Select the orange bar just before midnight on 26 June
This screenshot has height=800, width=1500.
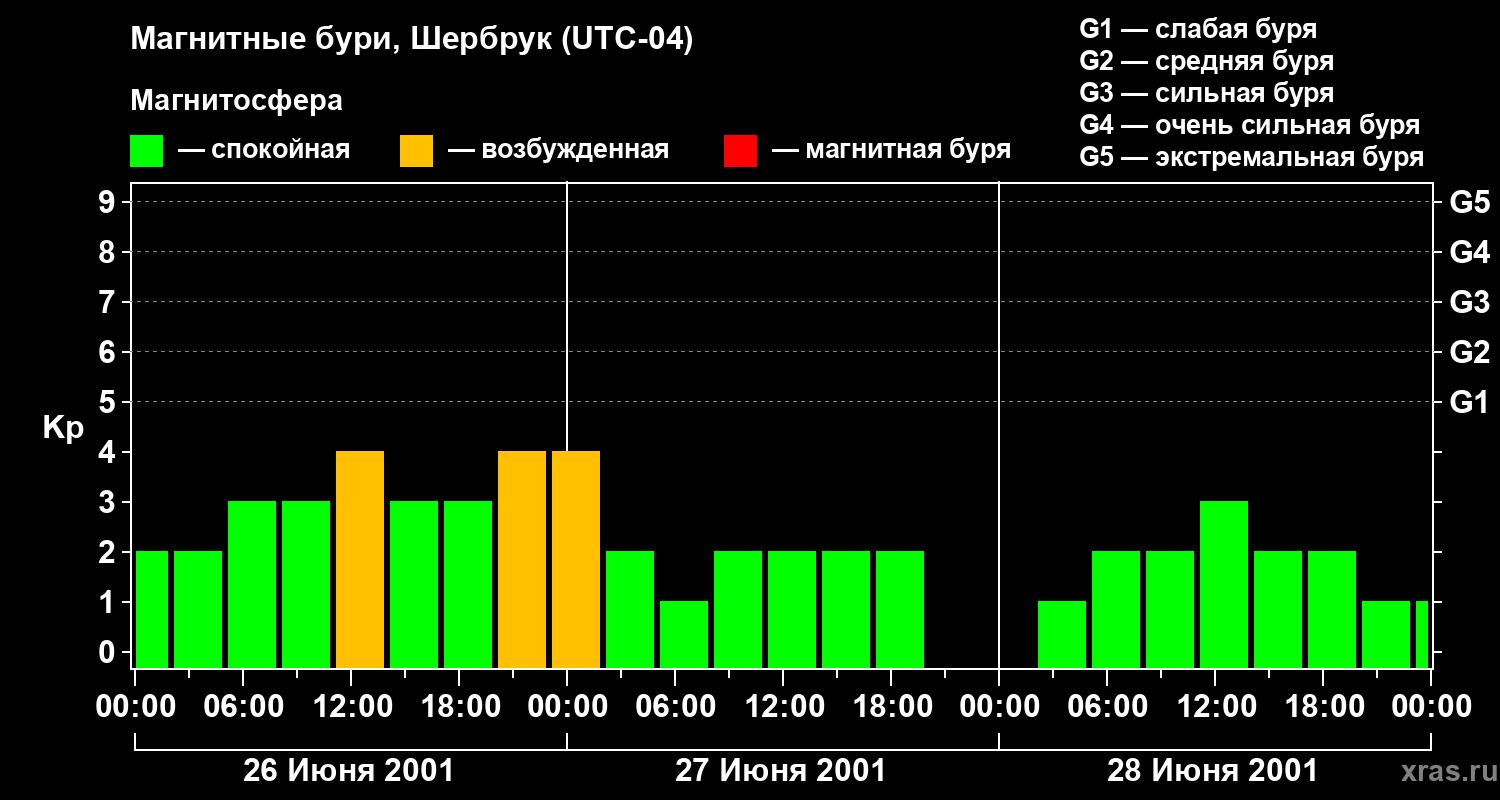coord(522,559)
